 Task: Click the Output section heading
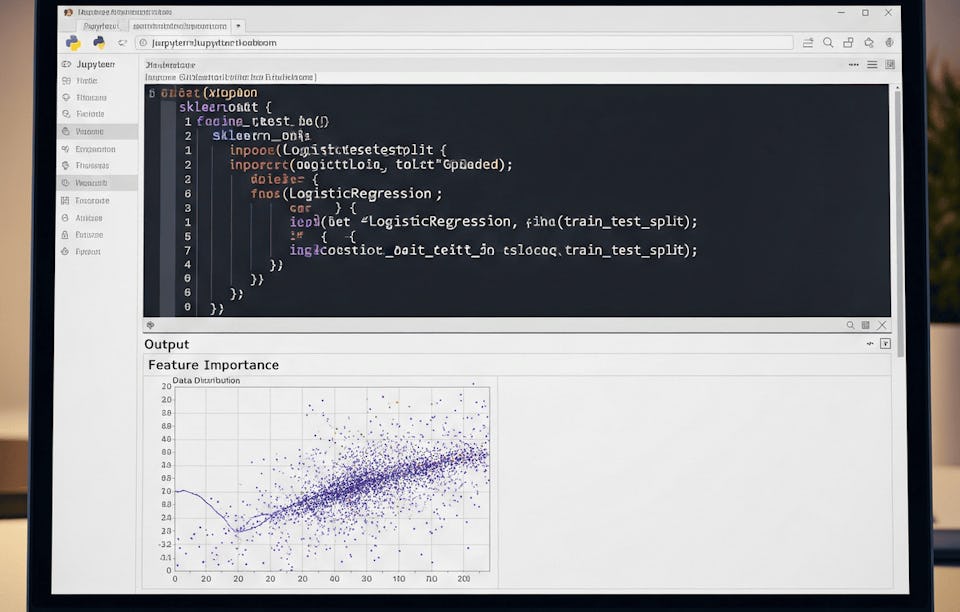point(167,345)
